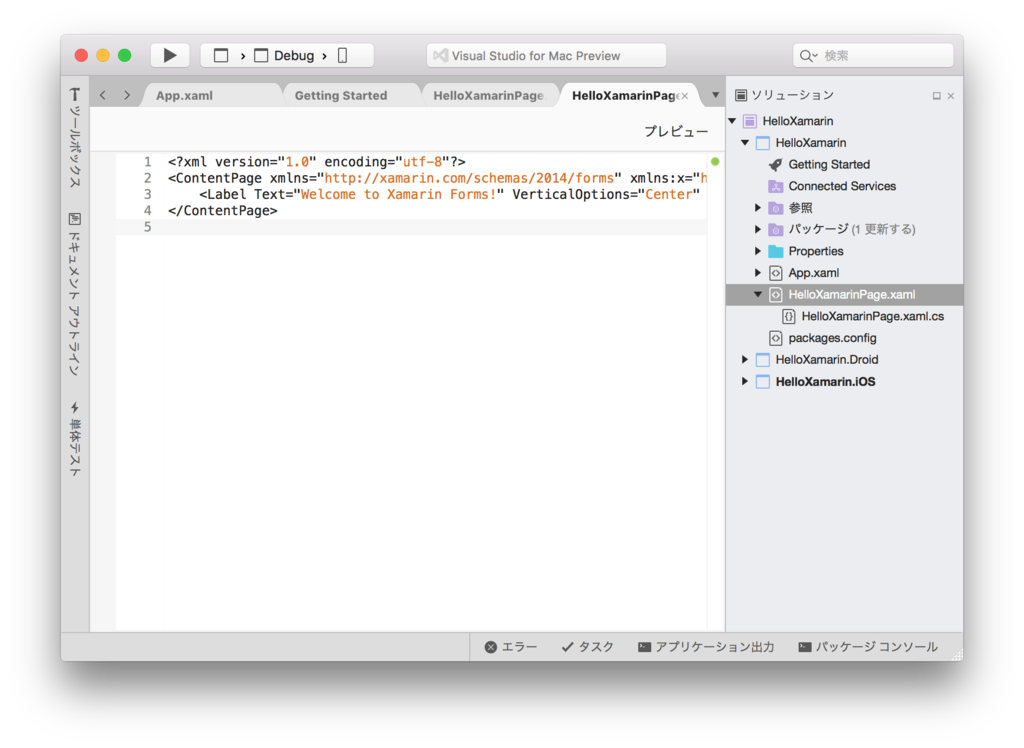Select the App.xaml file icon
The image size is (1024, 748).
775,272
